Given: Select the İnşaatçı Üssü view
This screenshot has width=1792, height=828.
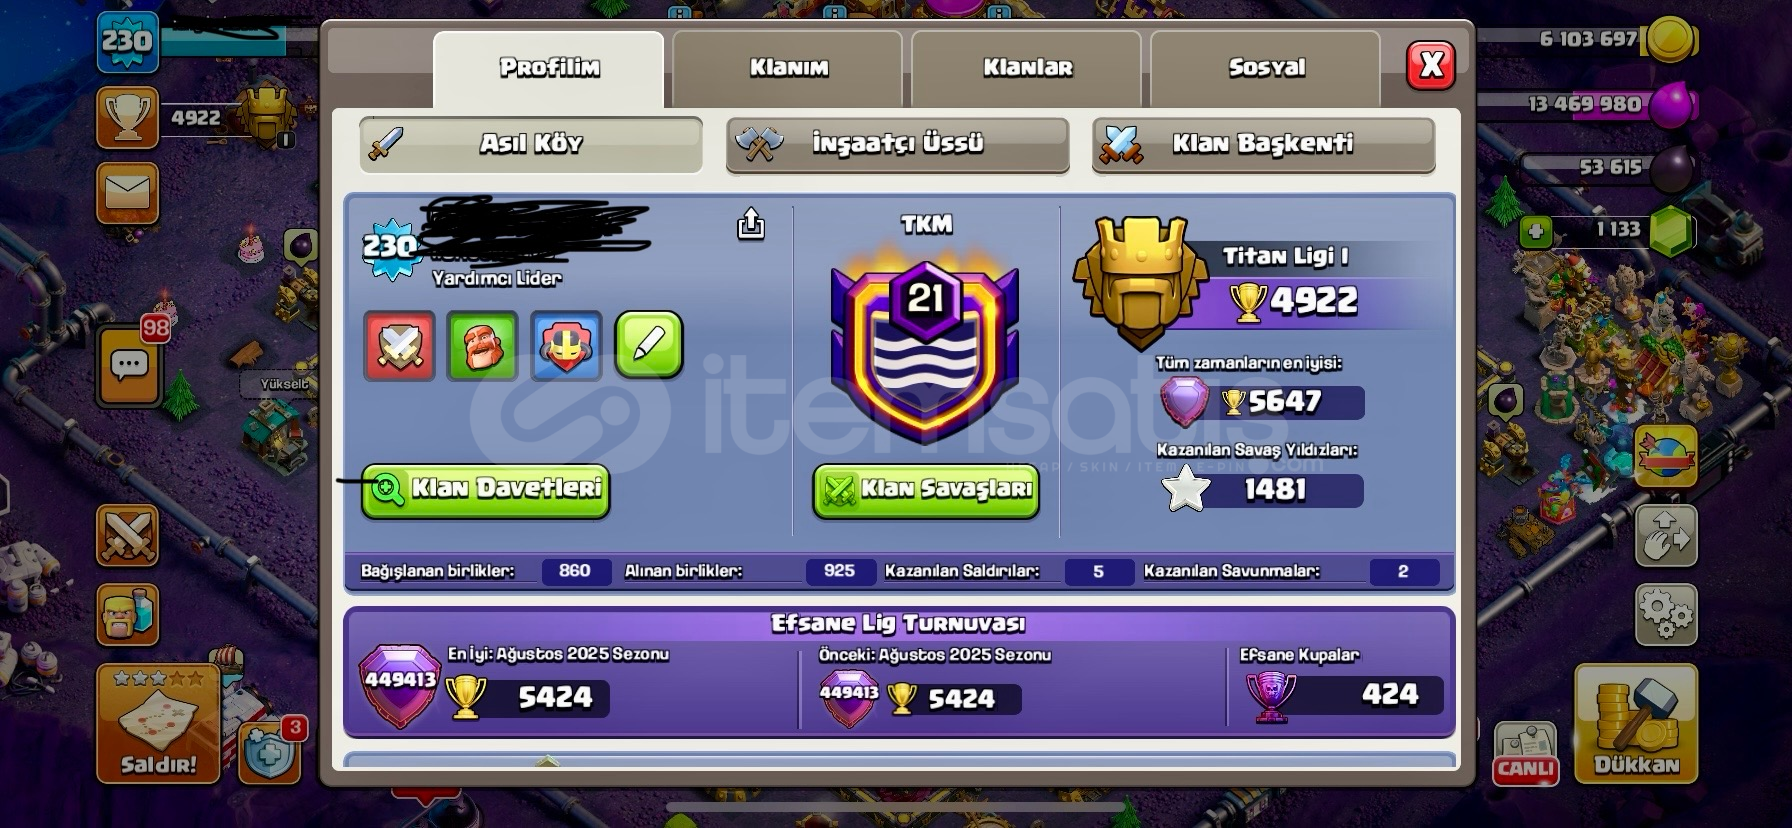Looking at the screenshot, I should click(898, 145).
